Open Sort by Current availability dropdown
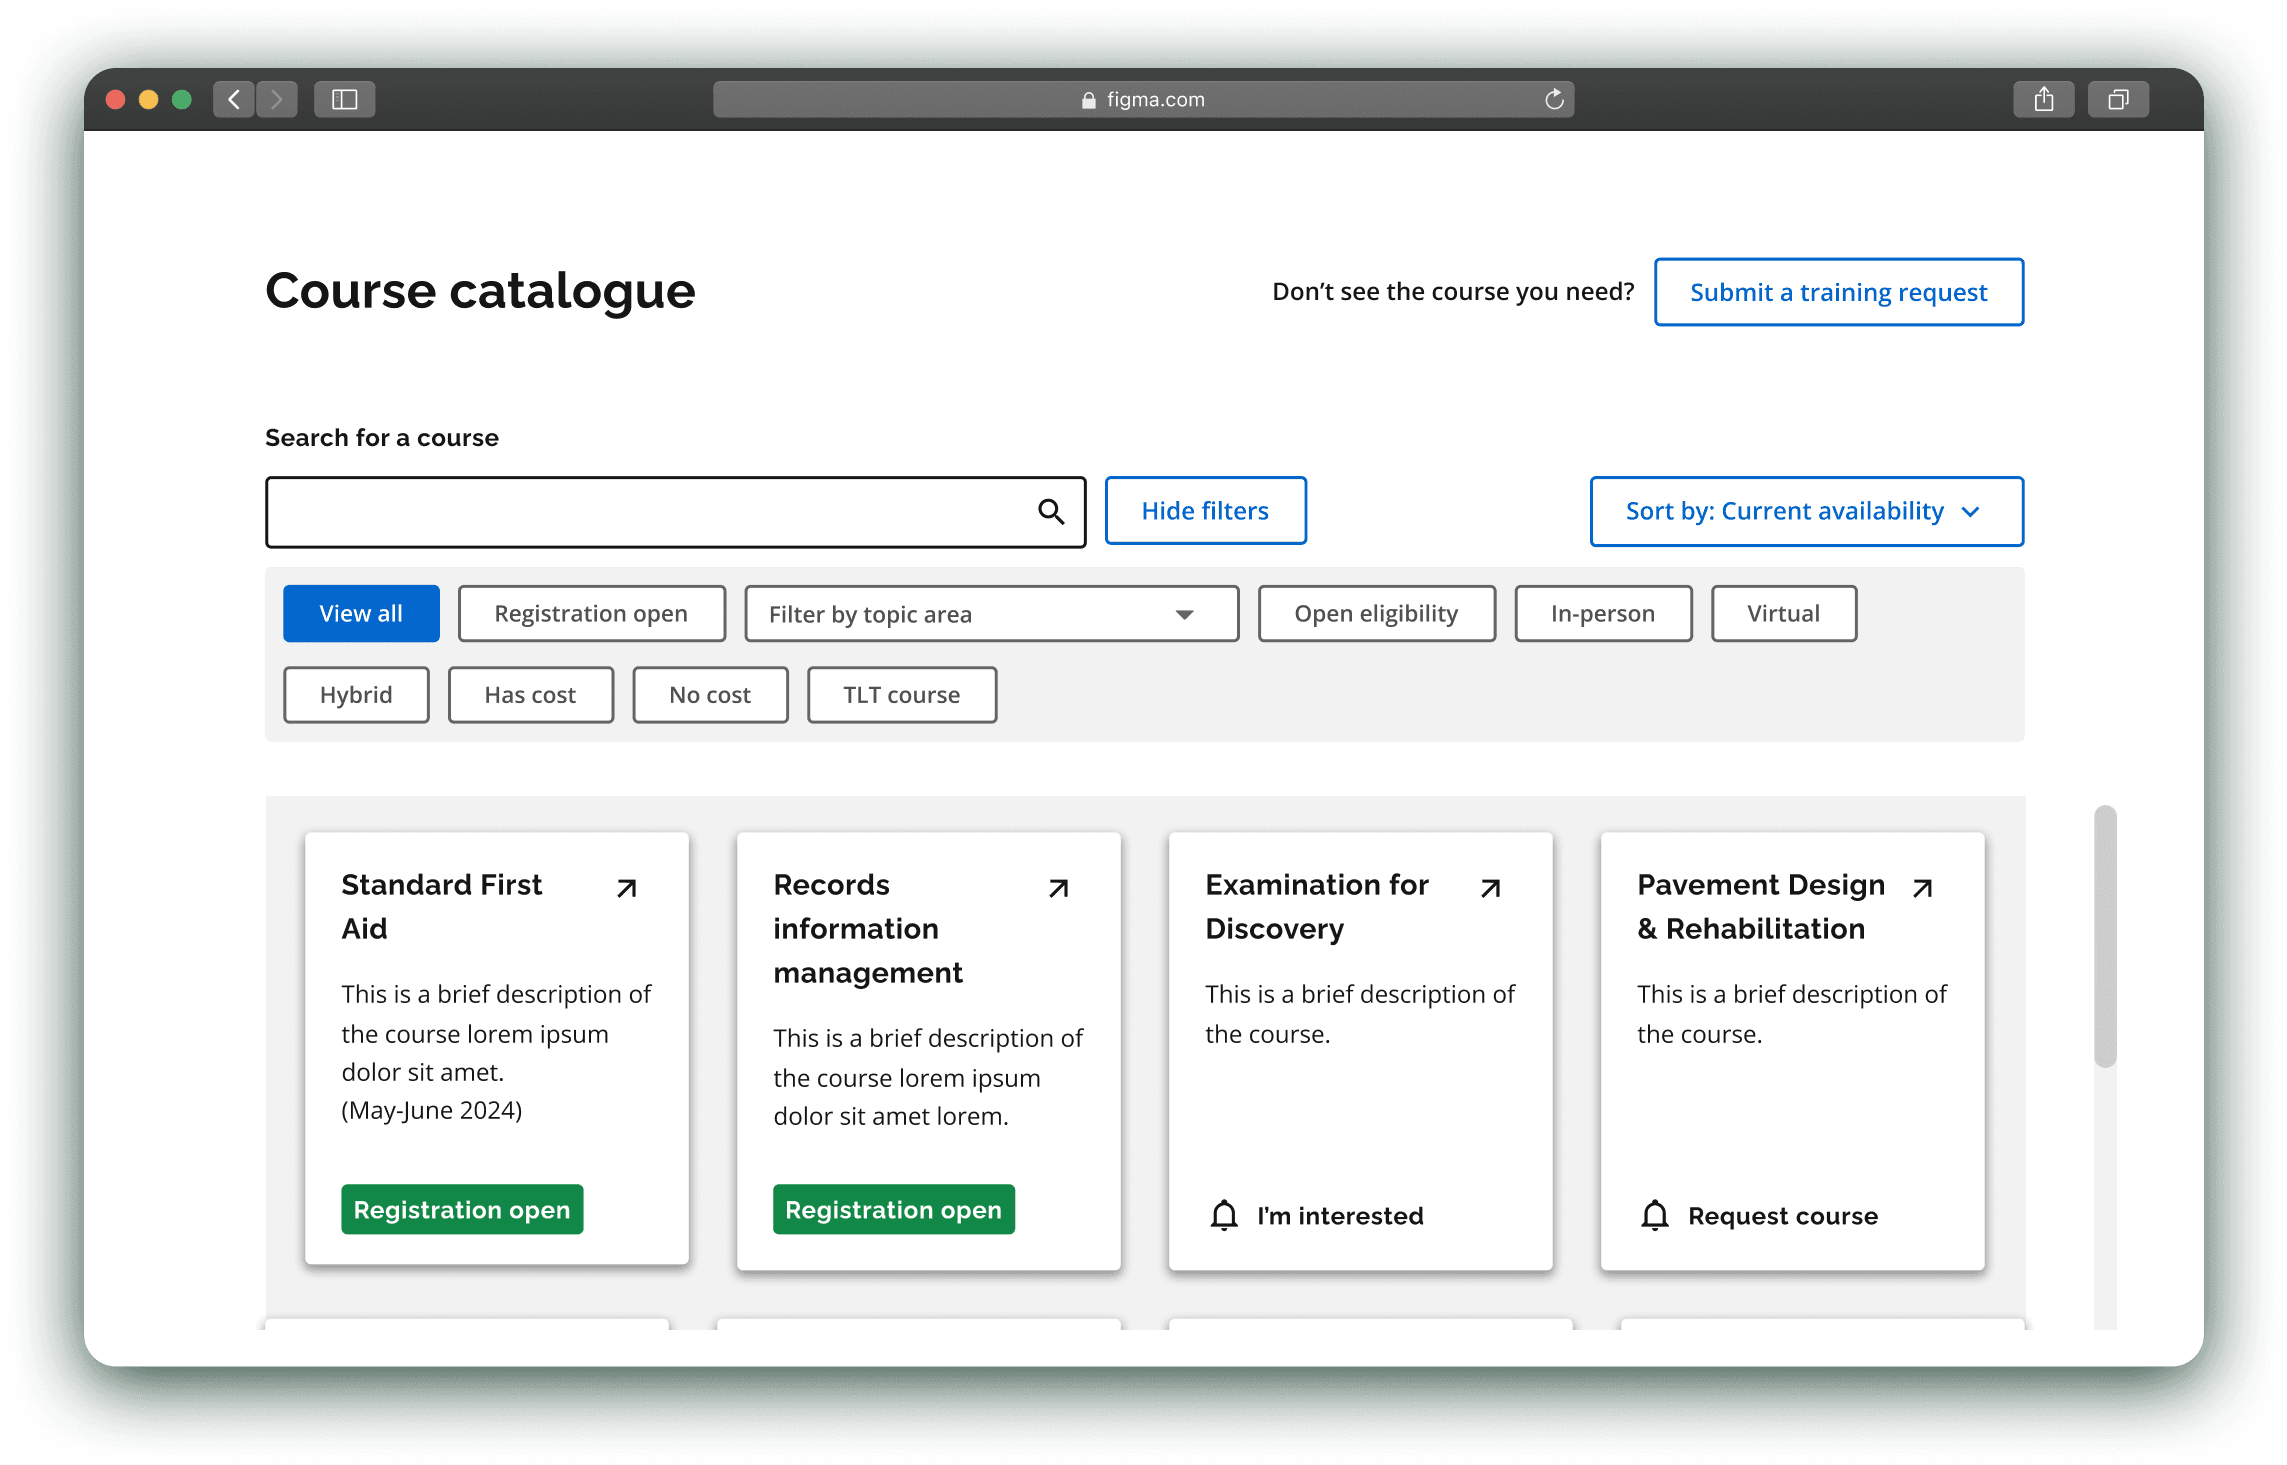The height and width of the screenshot is (1465, 2287). [1806, 512]
